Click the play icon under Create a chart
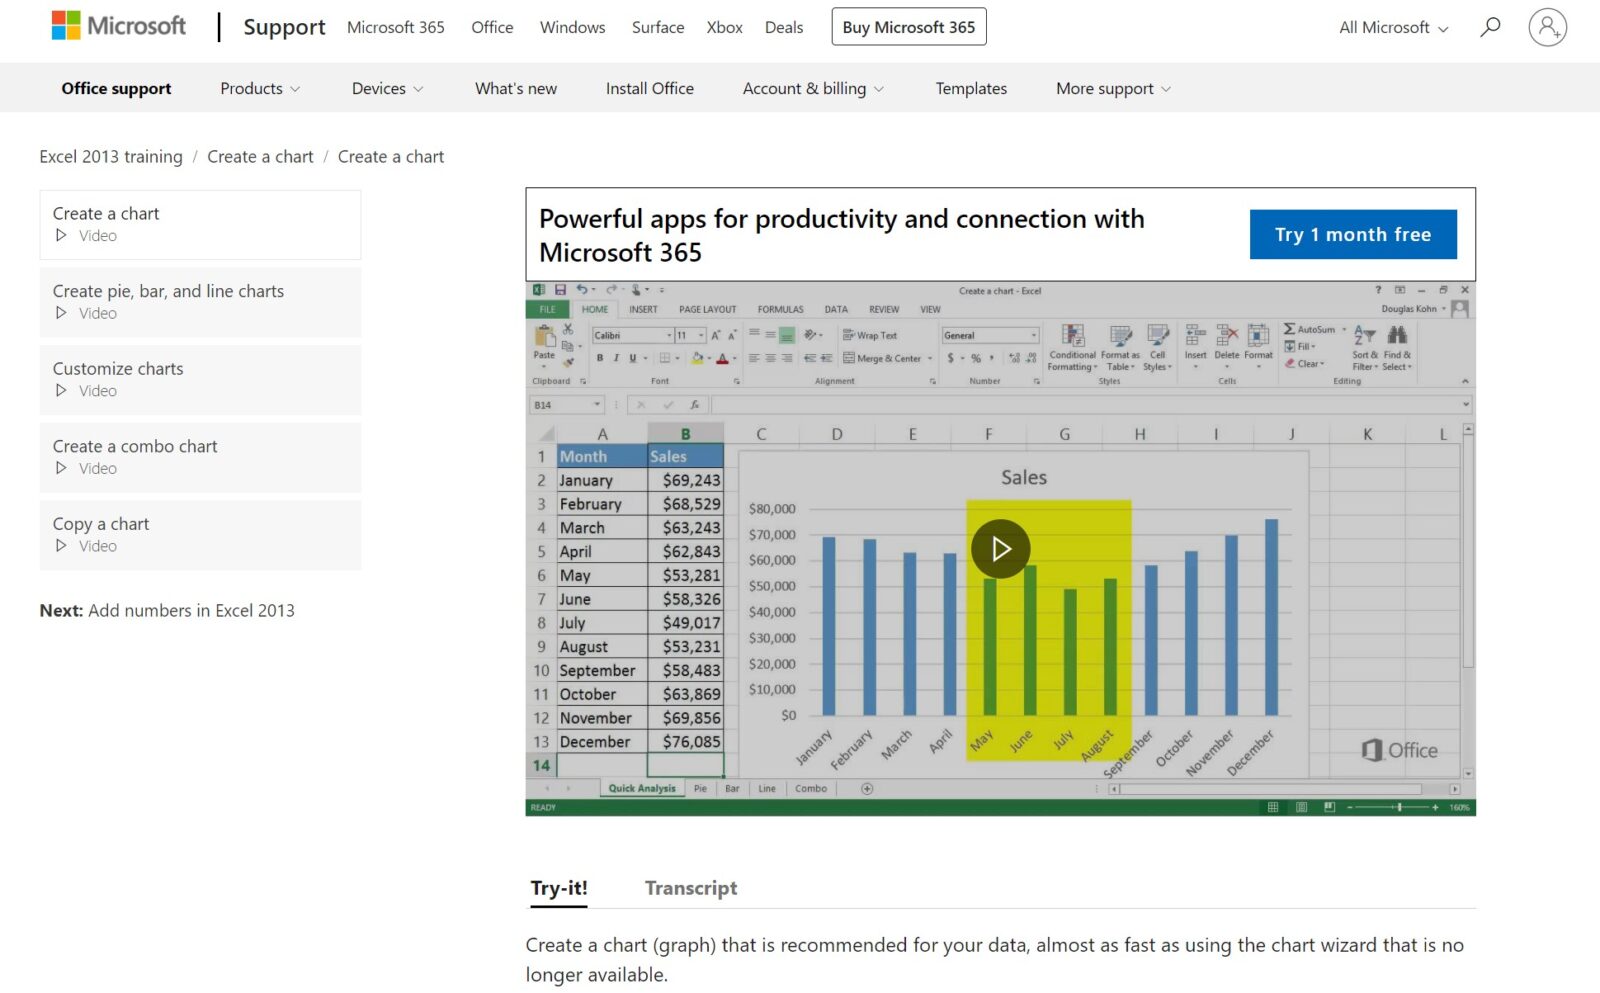Screen dimensions: 1600x993 [x=61, y=235]
